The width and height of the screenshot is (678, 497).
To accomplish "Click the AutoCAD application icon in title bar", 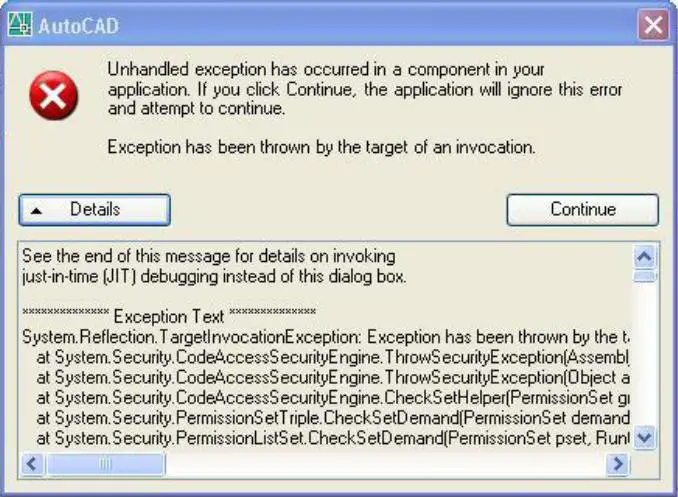I will [20, 24].
